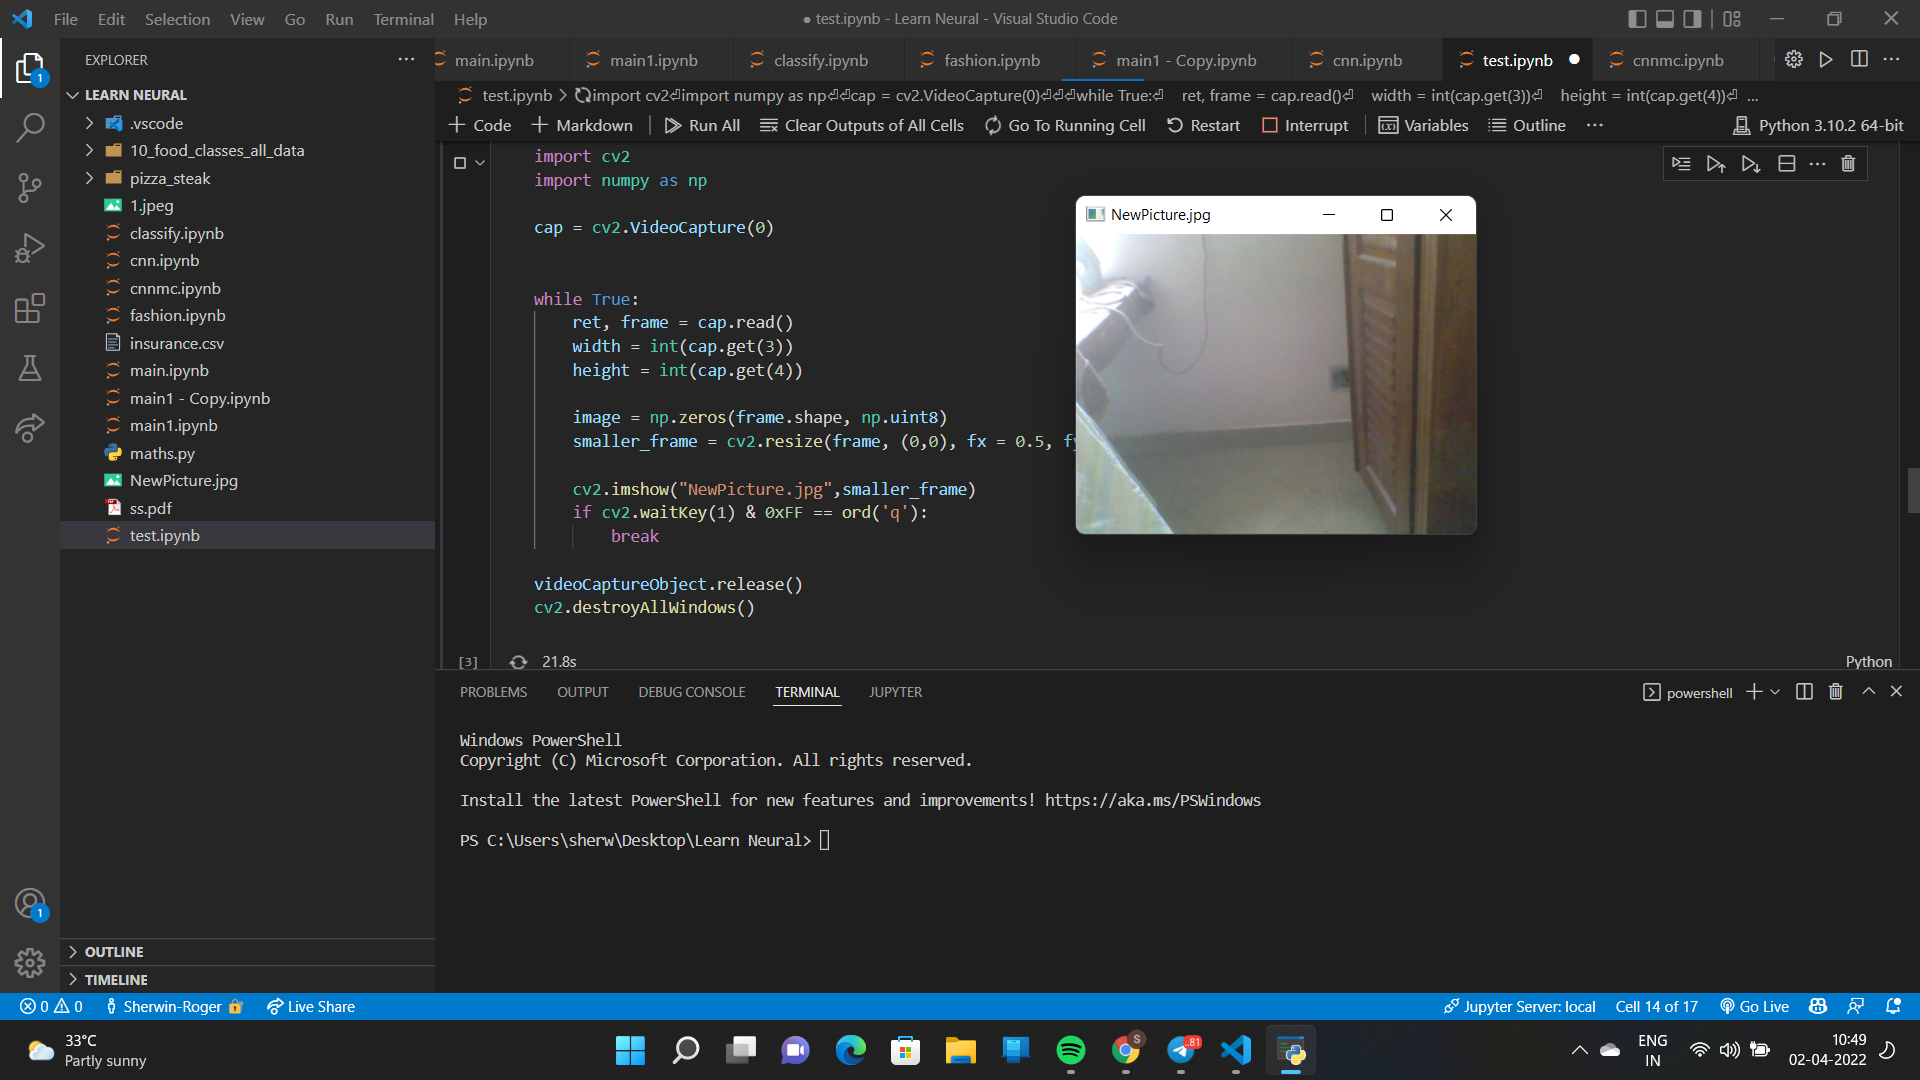Split the terminal pane
The width and height of the screenshot is (1920, 1080).
pos(1802,691)
